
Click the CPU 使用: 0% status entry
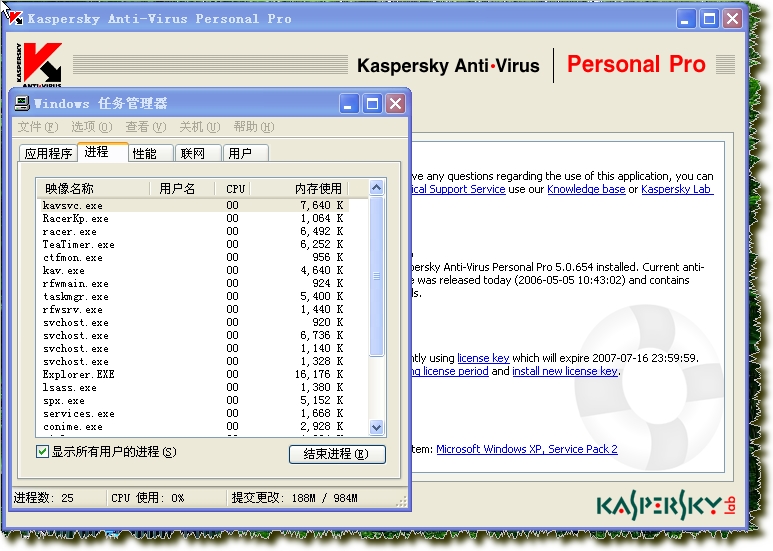coord(166,498)
